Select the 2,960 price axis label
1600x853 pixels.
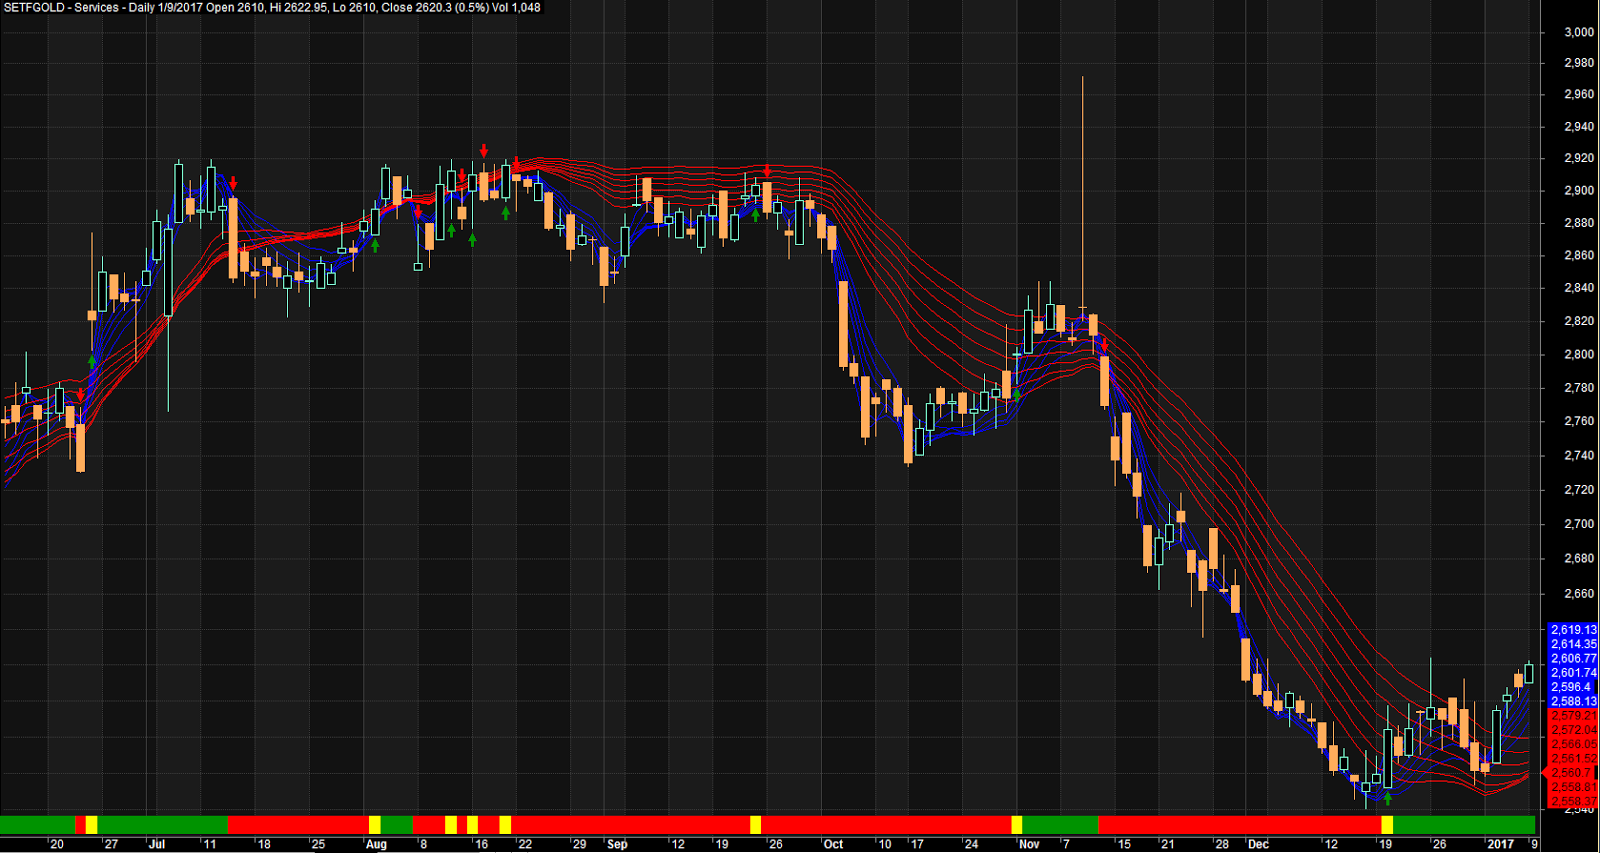[1579, 95]
